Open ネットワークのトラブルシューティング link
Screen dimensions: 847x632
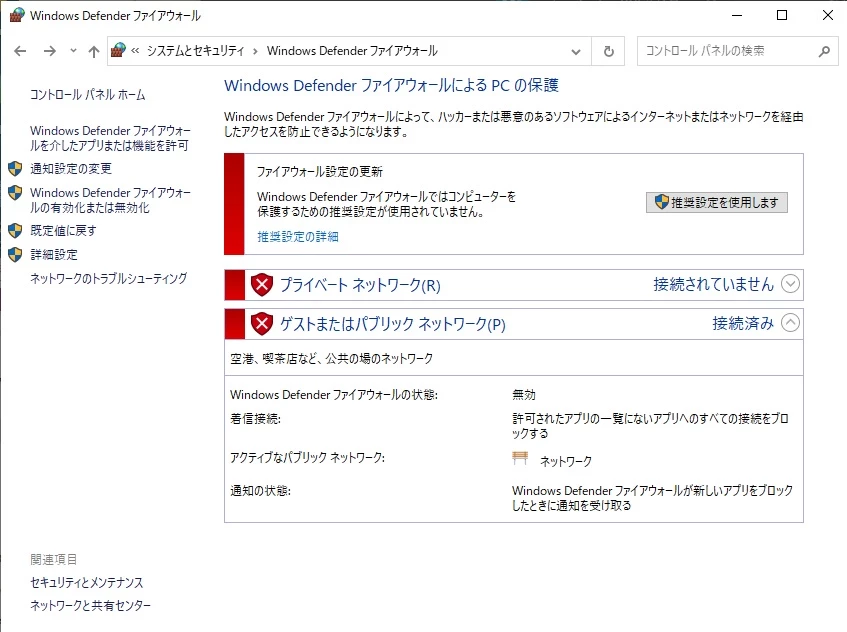coord(109,278)
